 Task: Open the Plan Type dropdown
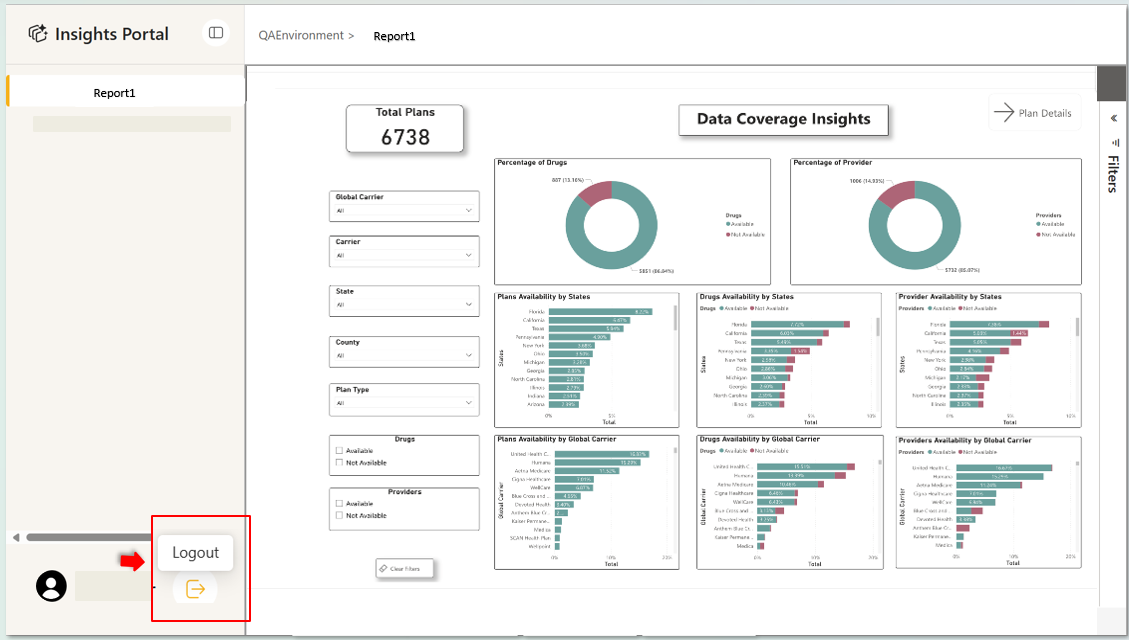404,403
